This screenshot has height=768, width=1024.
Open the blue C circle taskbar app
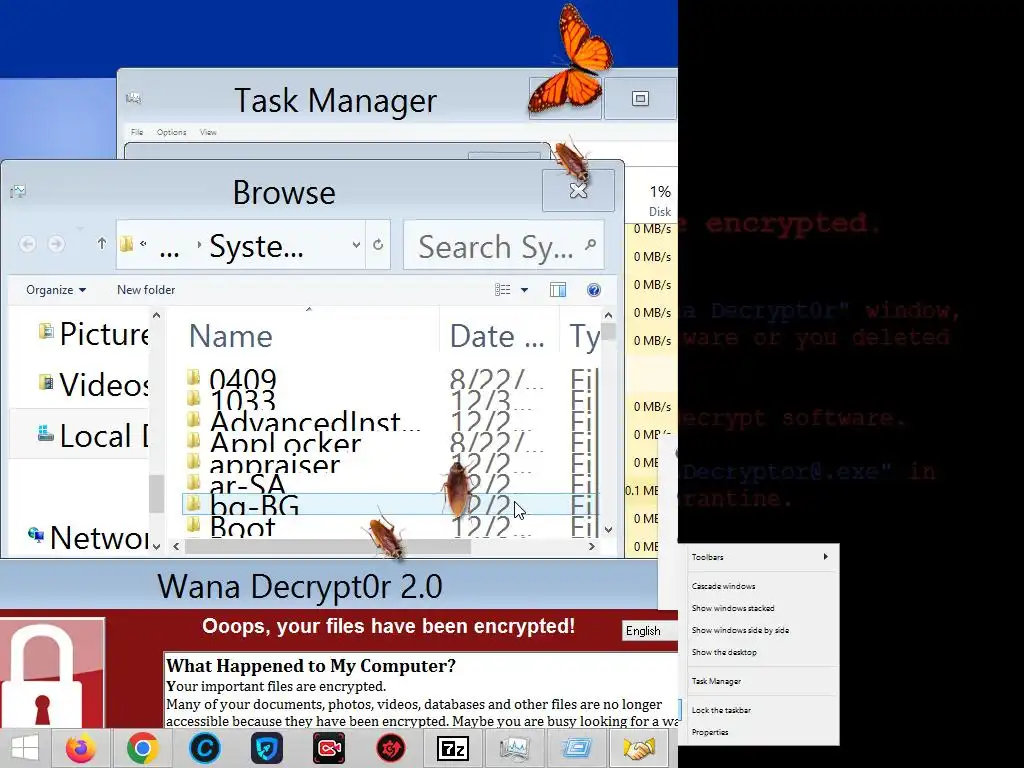[x=204, y=748]
